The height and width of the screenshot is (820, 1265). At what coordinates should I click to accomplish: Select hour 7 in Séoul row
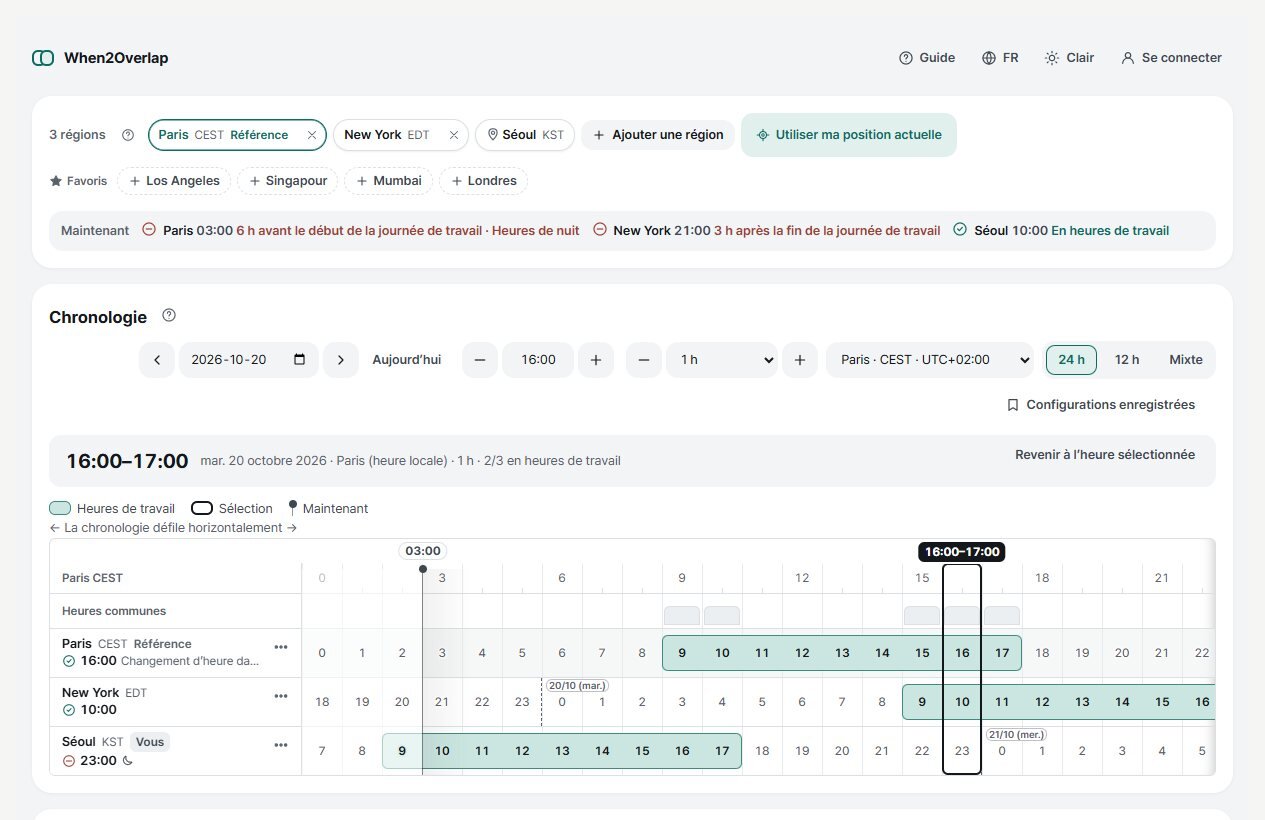point(322,751)
